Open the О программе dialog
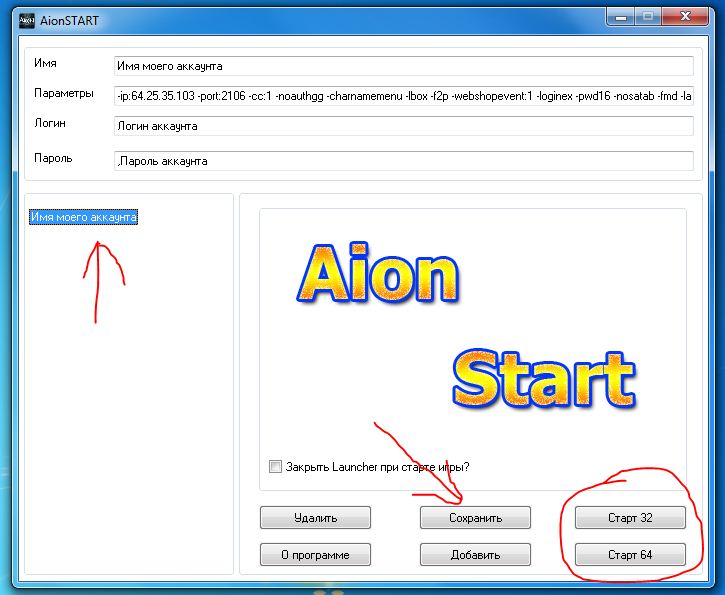This screenshot has width=725, height=595. 315,554
